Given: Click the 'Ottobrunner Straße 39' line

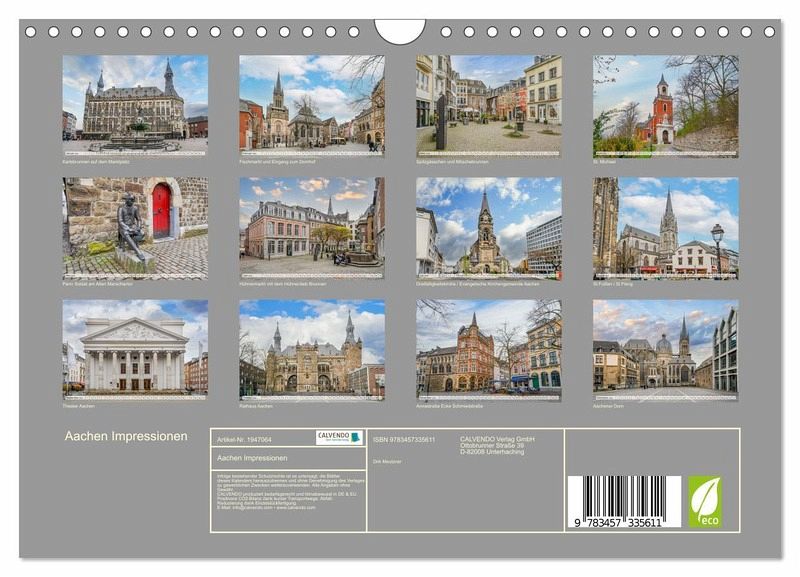Looking at the screenshot, I should 492,445.
